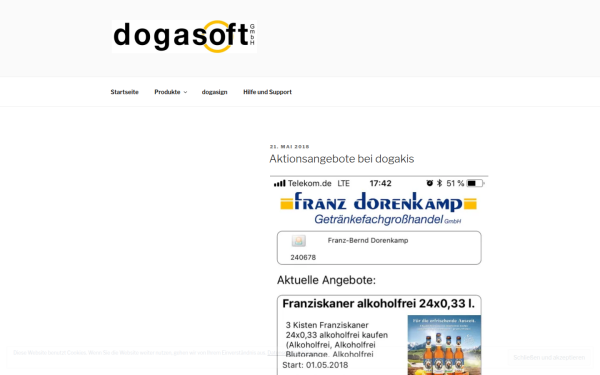Click the Telekom.de carrier label

point(310,183)
